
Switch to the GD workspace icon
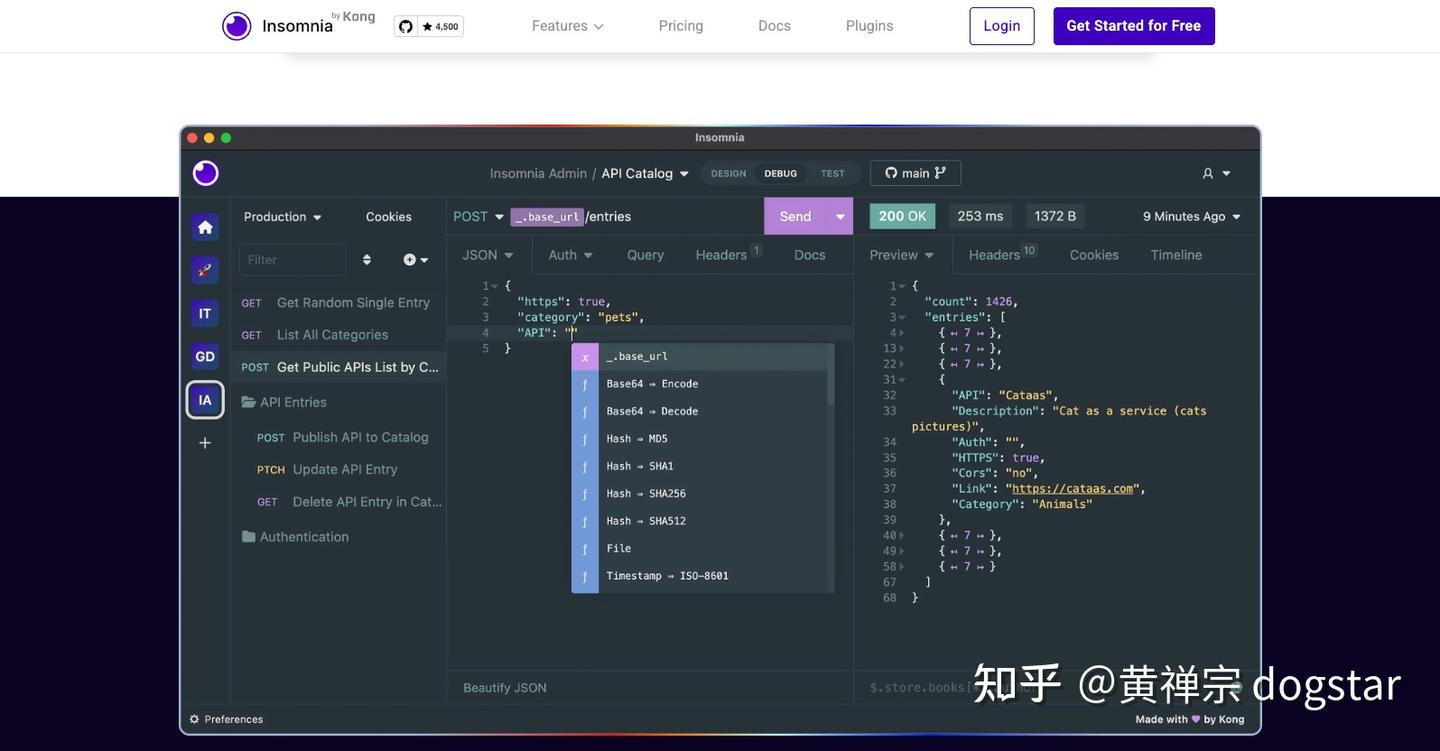tap(205, 356)
